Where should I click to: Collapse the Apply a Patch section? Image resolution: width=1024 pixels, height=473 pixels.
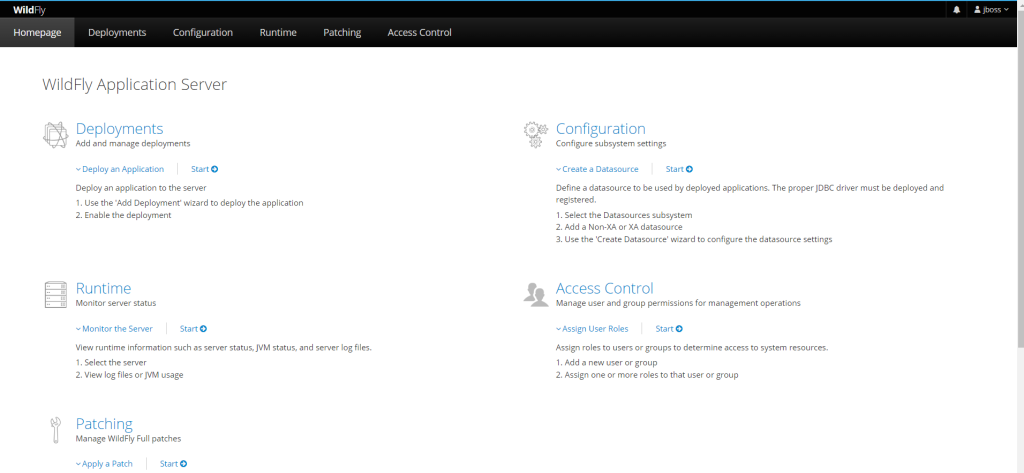tap(104, 464)
